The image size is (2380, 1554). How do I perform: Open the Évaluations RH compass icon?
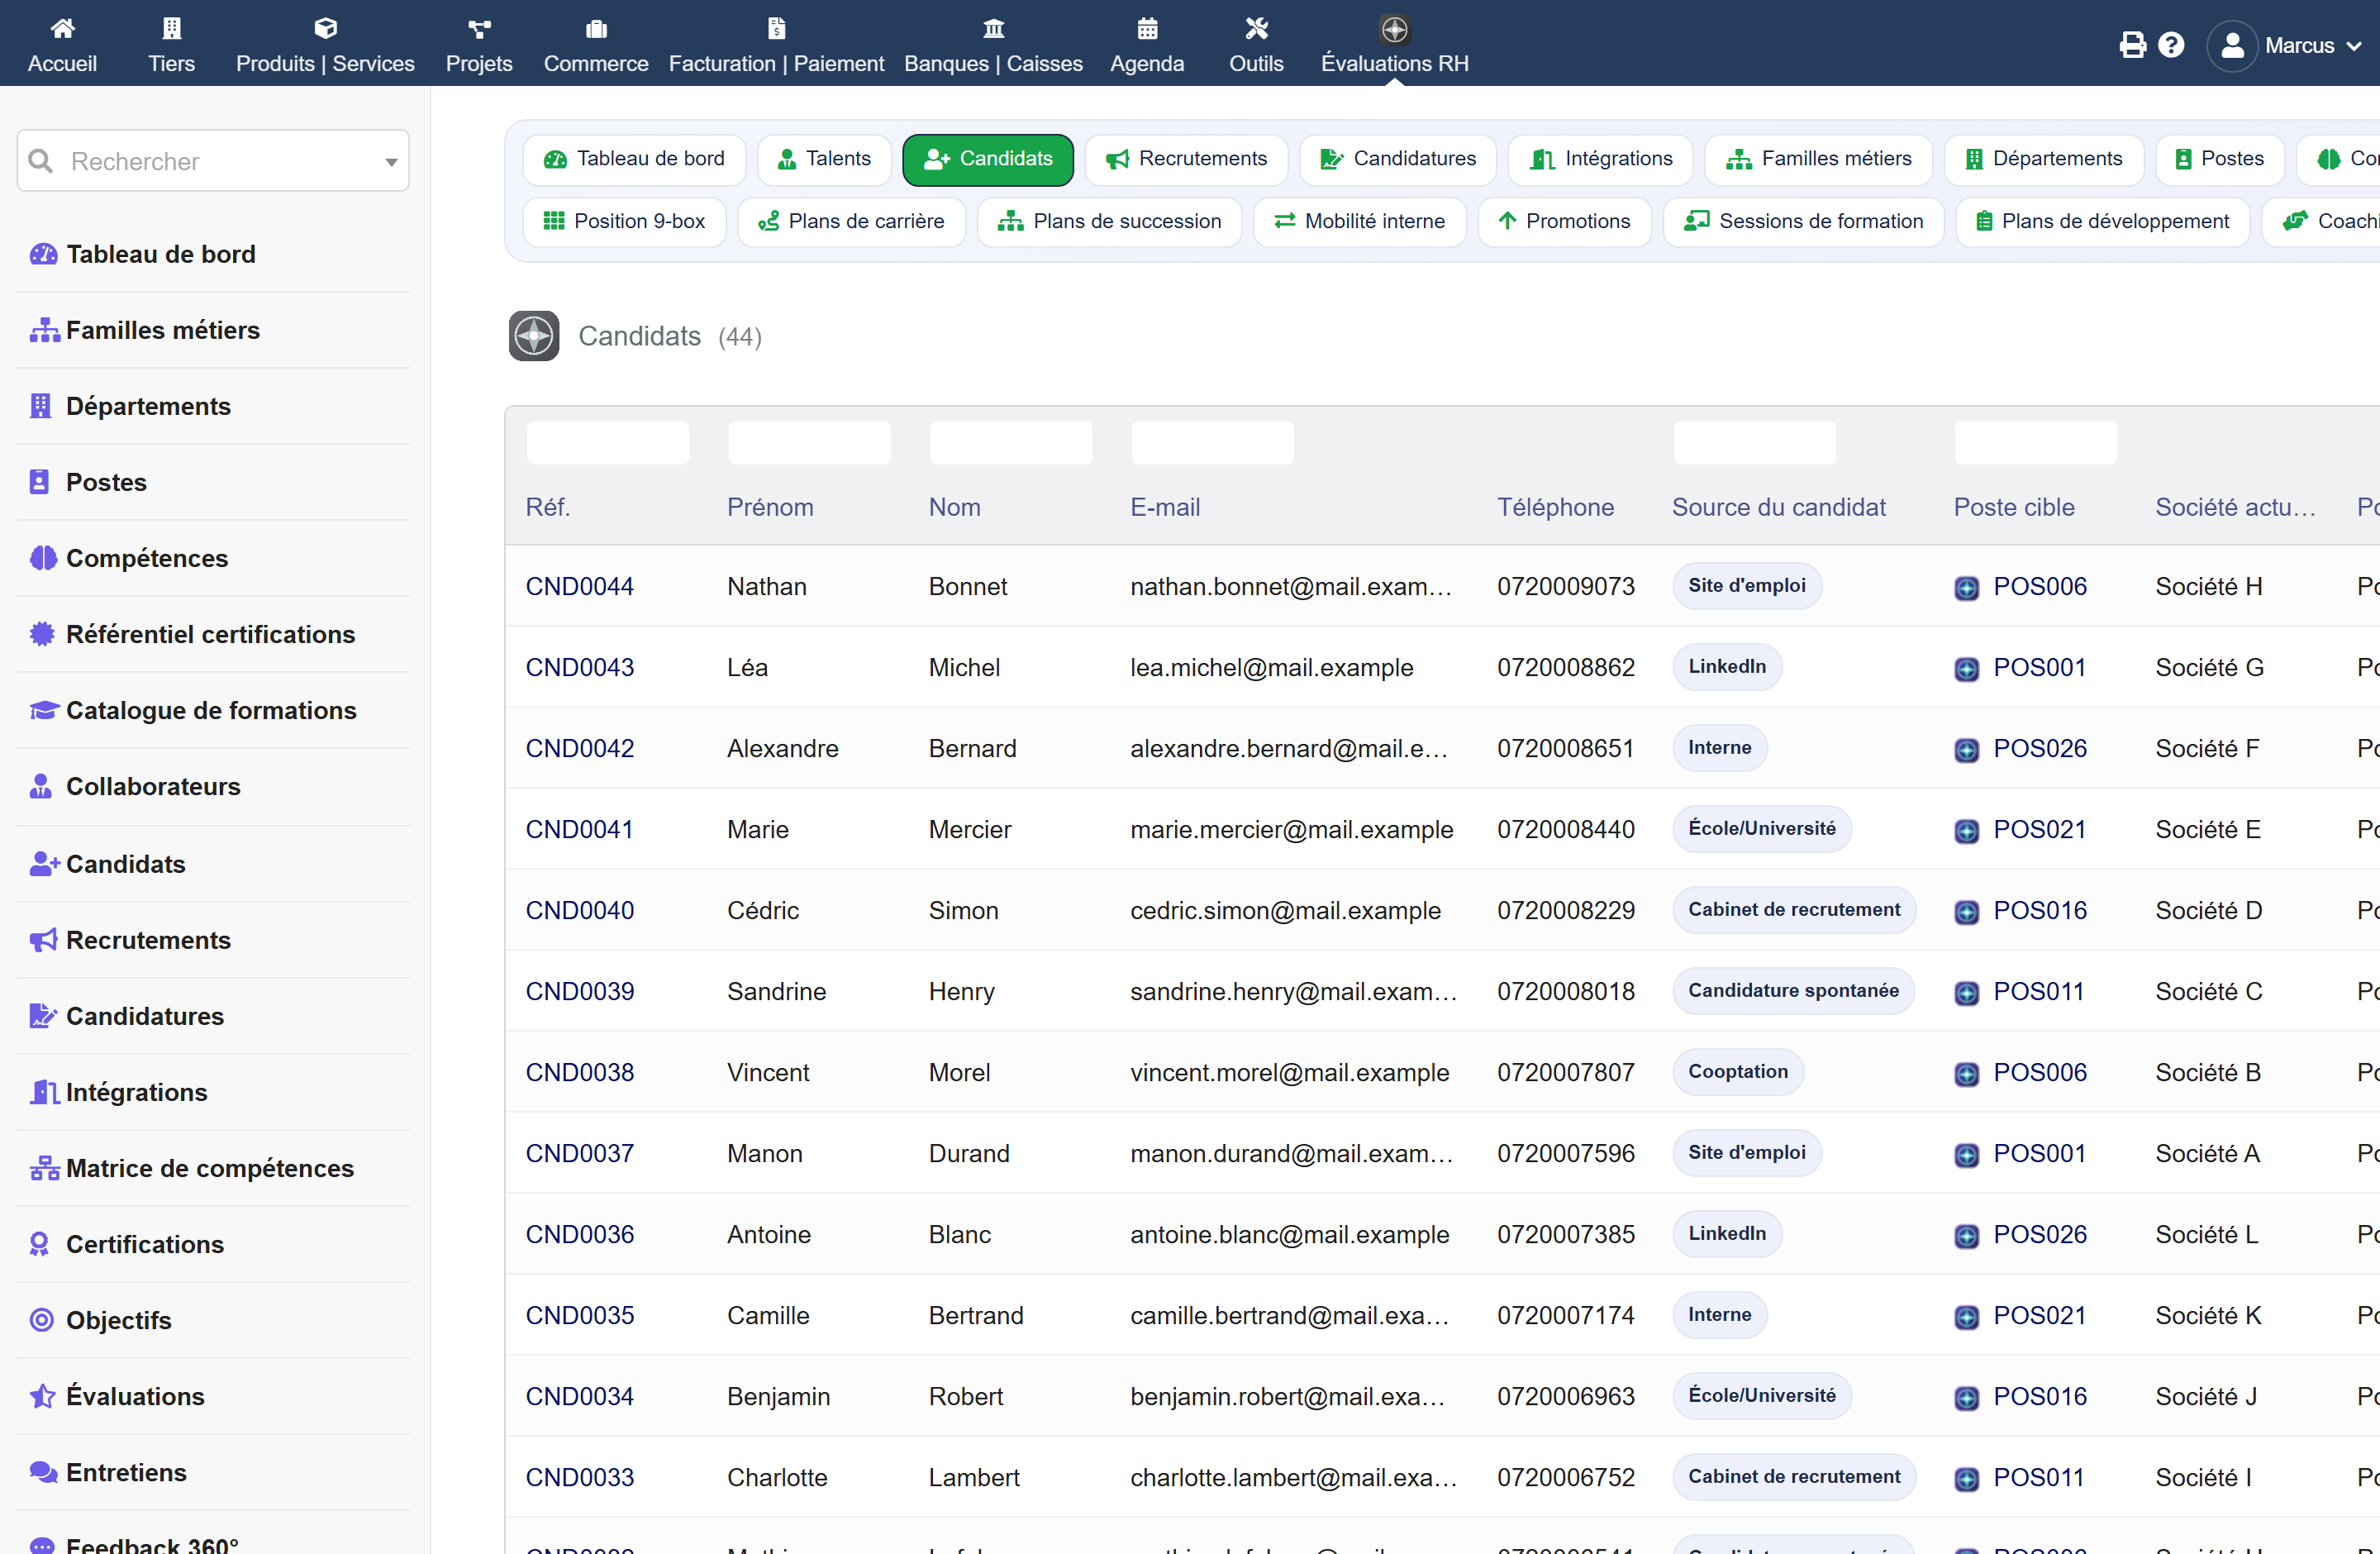coord(1395,29)
